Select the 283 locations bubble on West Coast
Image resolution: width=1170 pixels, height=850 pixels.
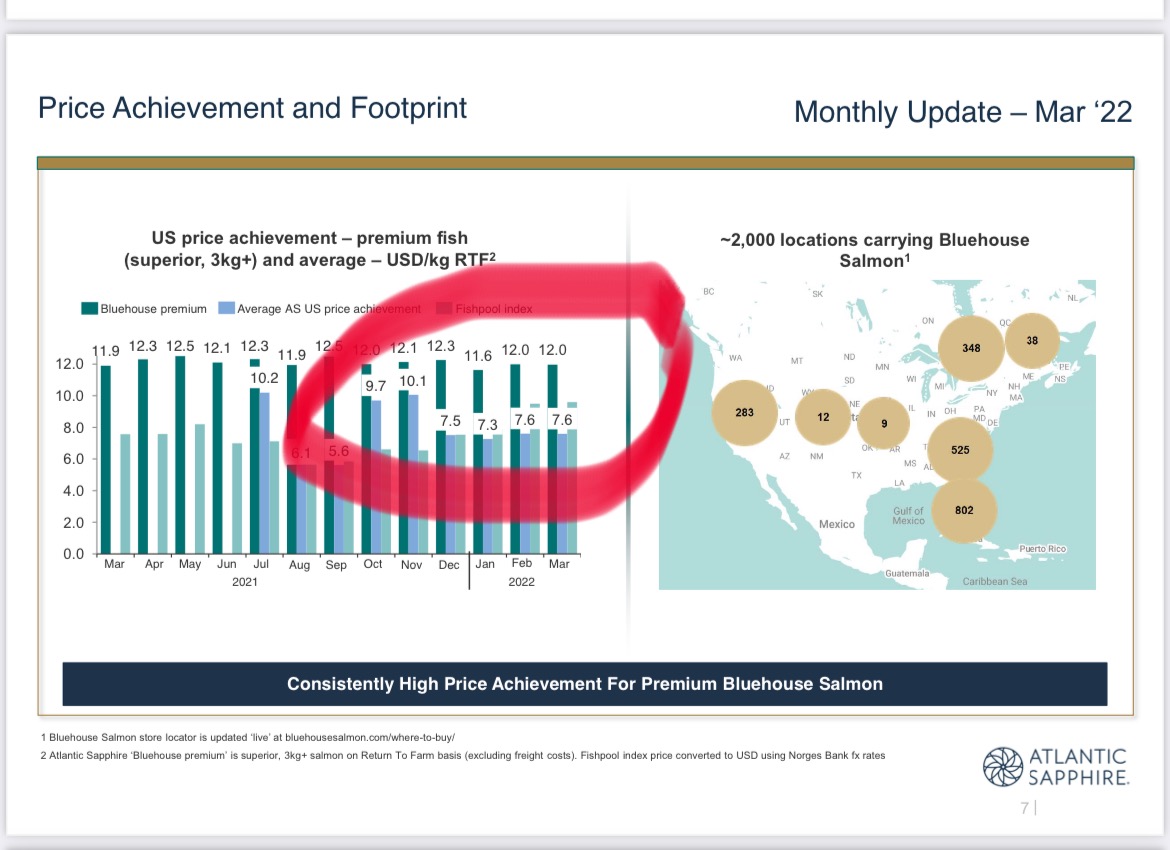pyautogui.click(x=744, y=412)
